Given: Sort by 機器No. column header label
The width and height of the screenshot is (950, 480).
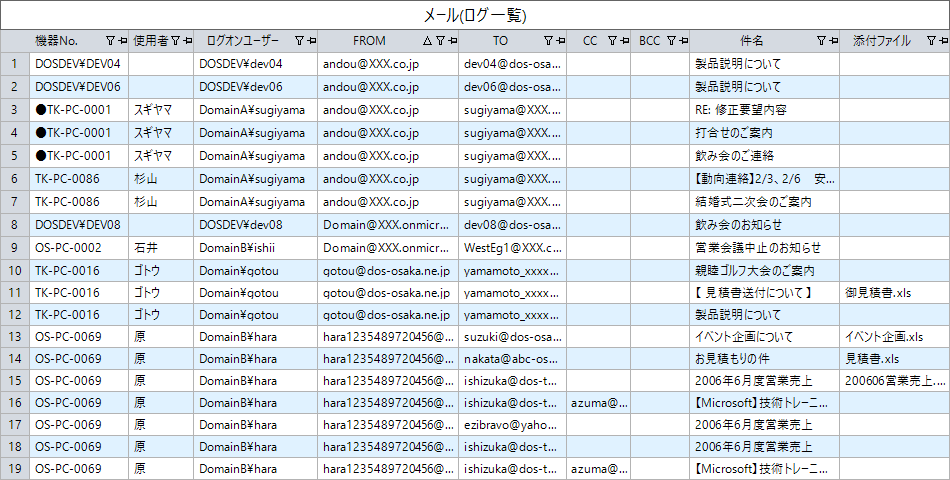Looking at the screenshot, I should 57,41.
